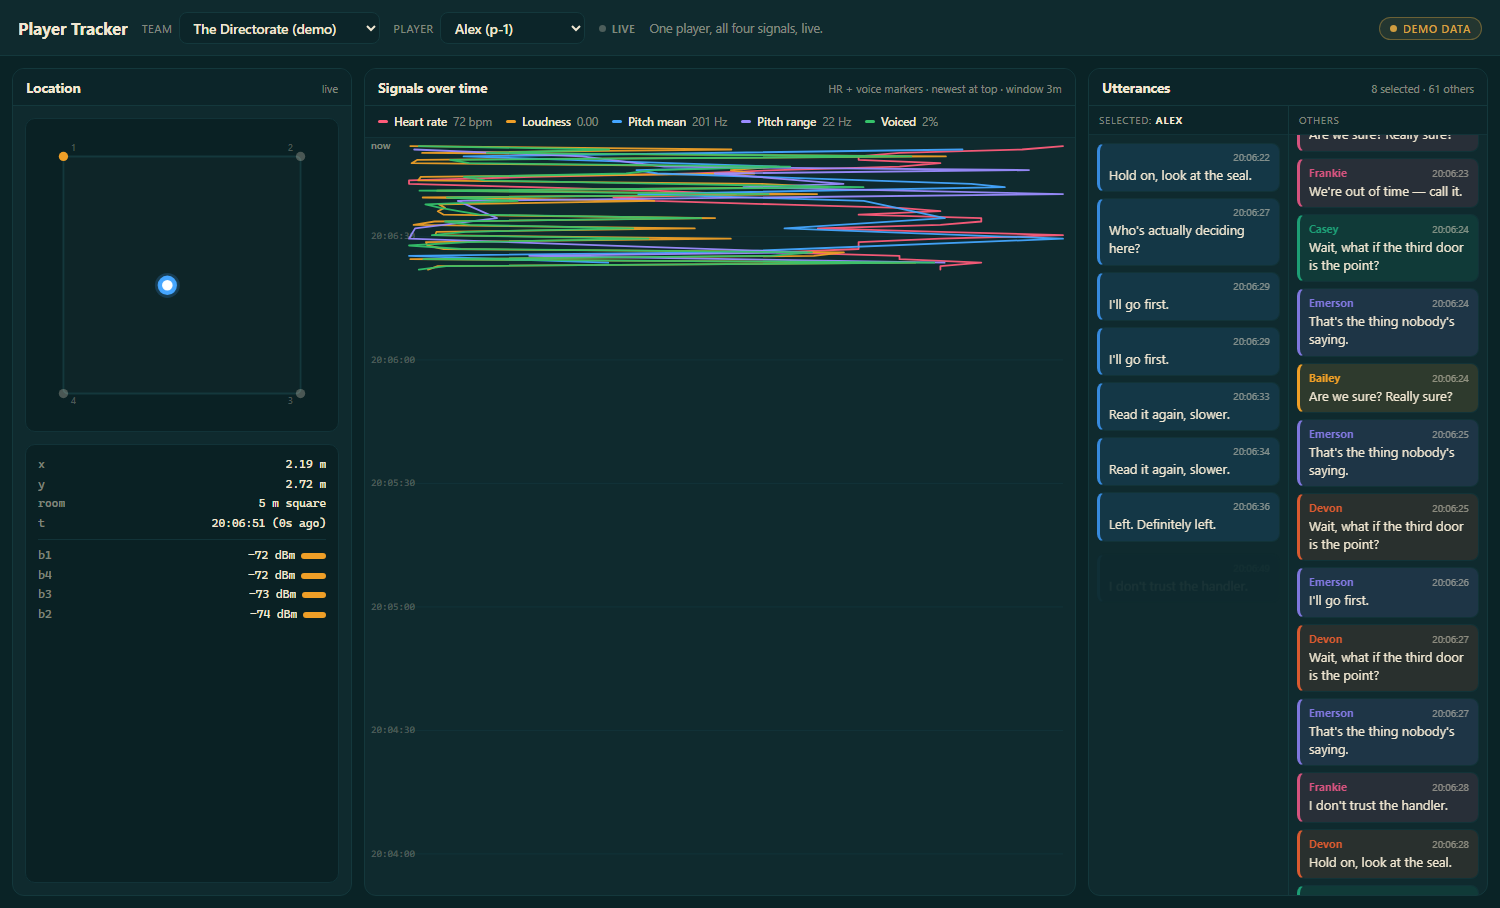Viewport: 1500px width, 908px height.
Task: Select the 'Who's actually deciding here?' utterance card
Action: [x=1188, y=232]
